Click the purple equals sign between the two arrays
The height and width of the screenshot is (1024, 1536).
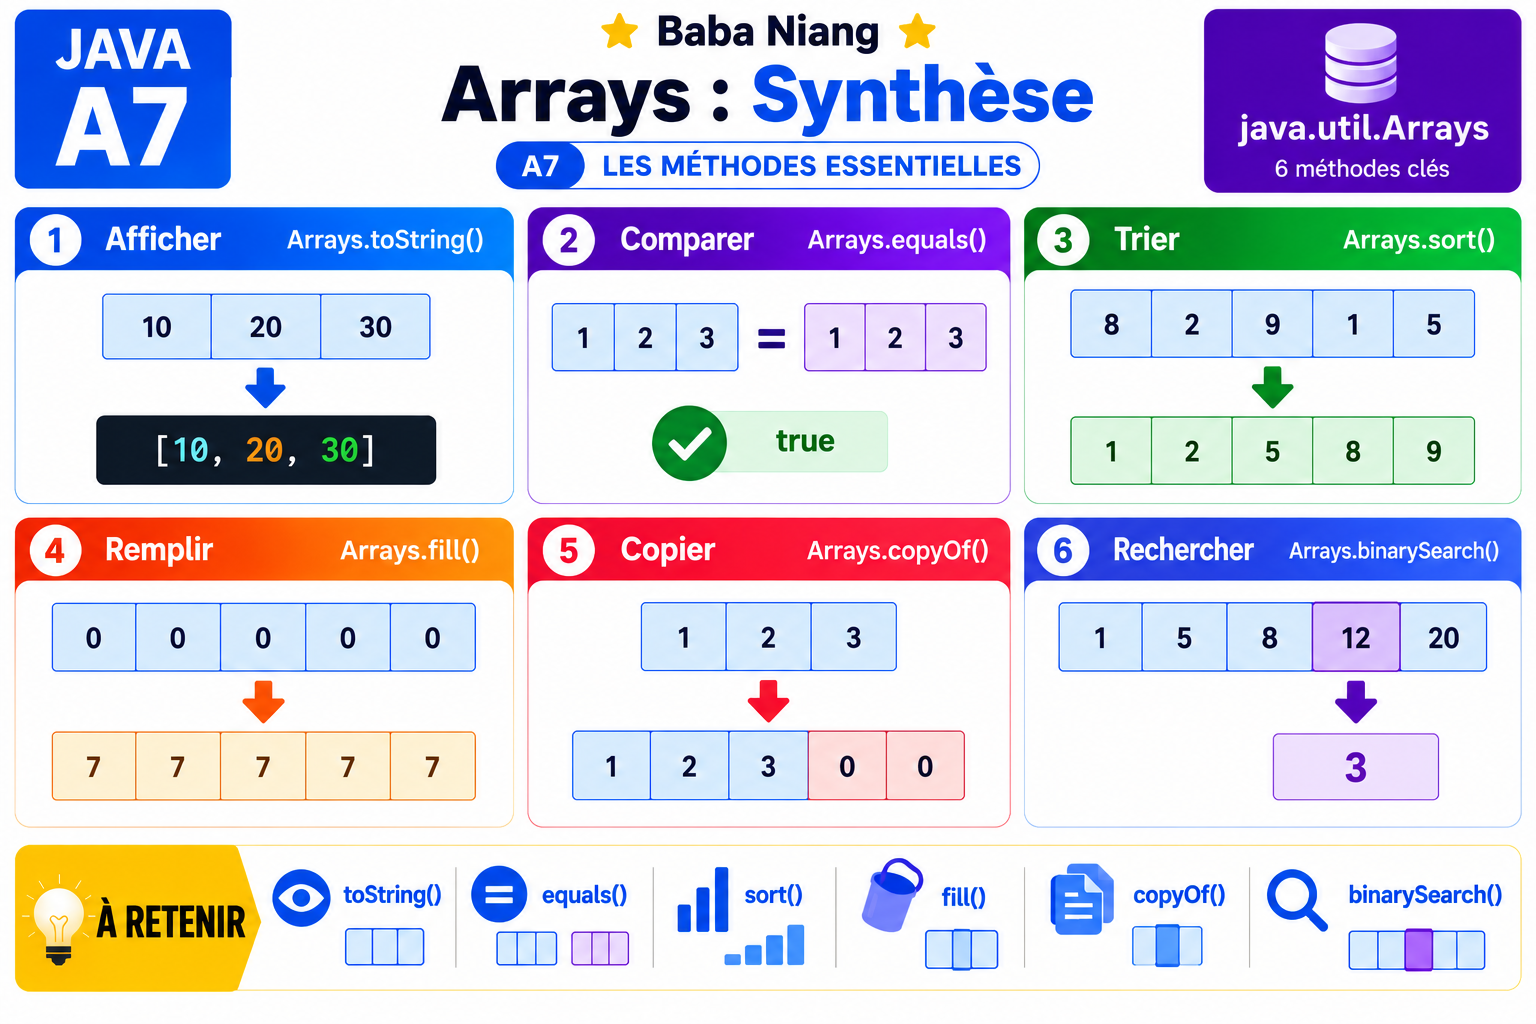pyautogui.click(x=771, y=339)
